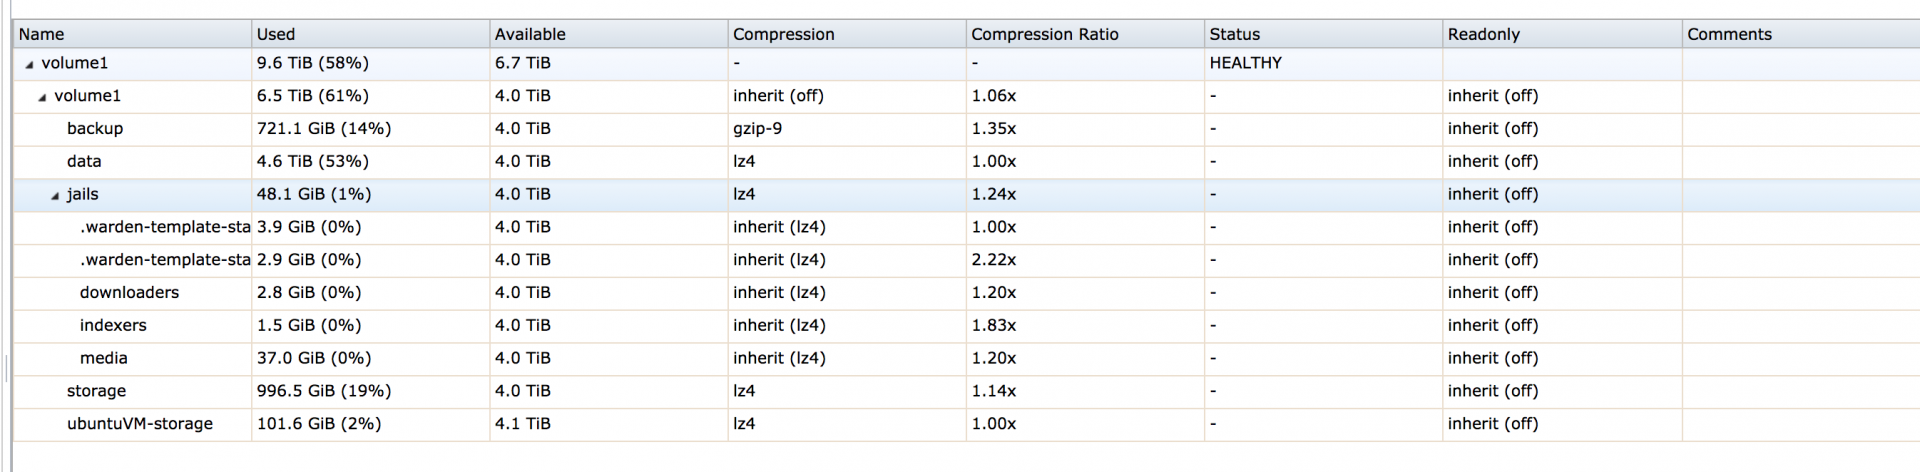
Task: Click the Status column header
Action: tap(1234, 34)
